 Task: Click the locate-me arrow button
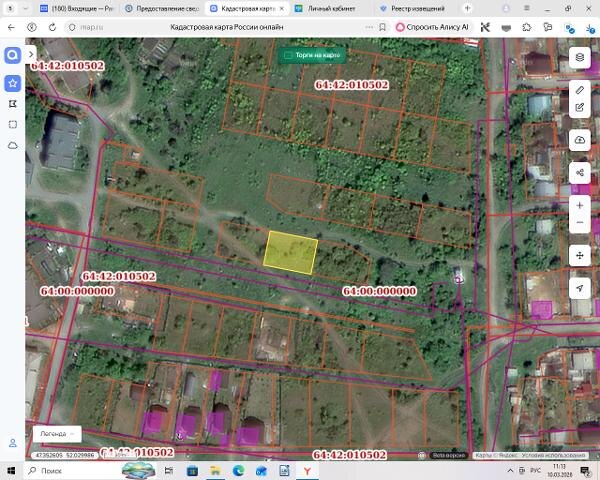[x=580, y=288]
